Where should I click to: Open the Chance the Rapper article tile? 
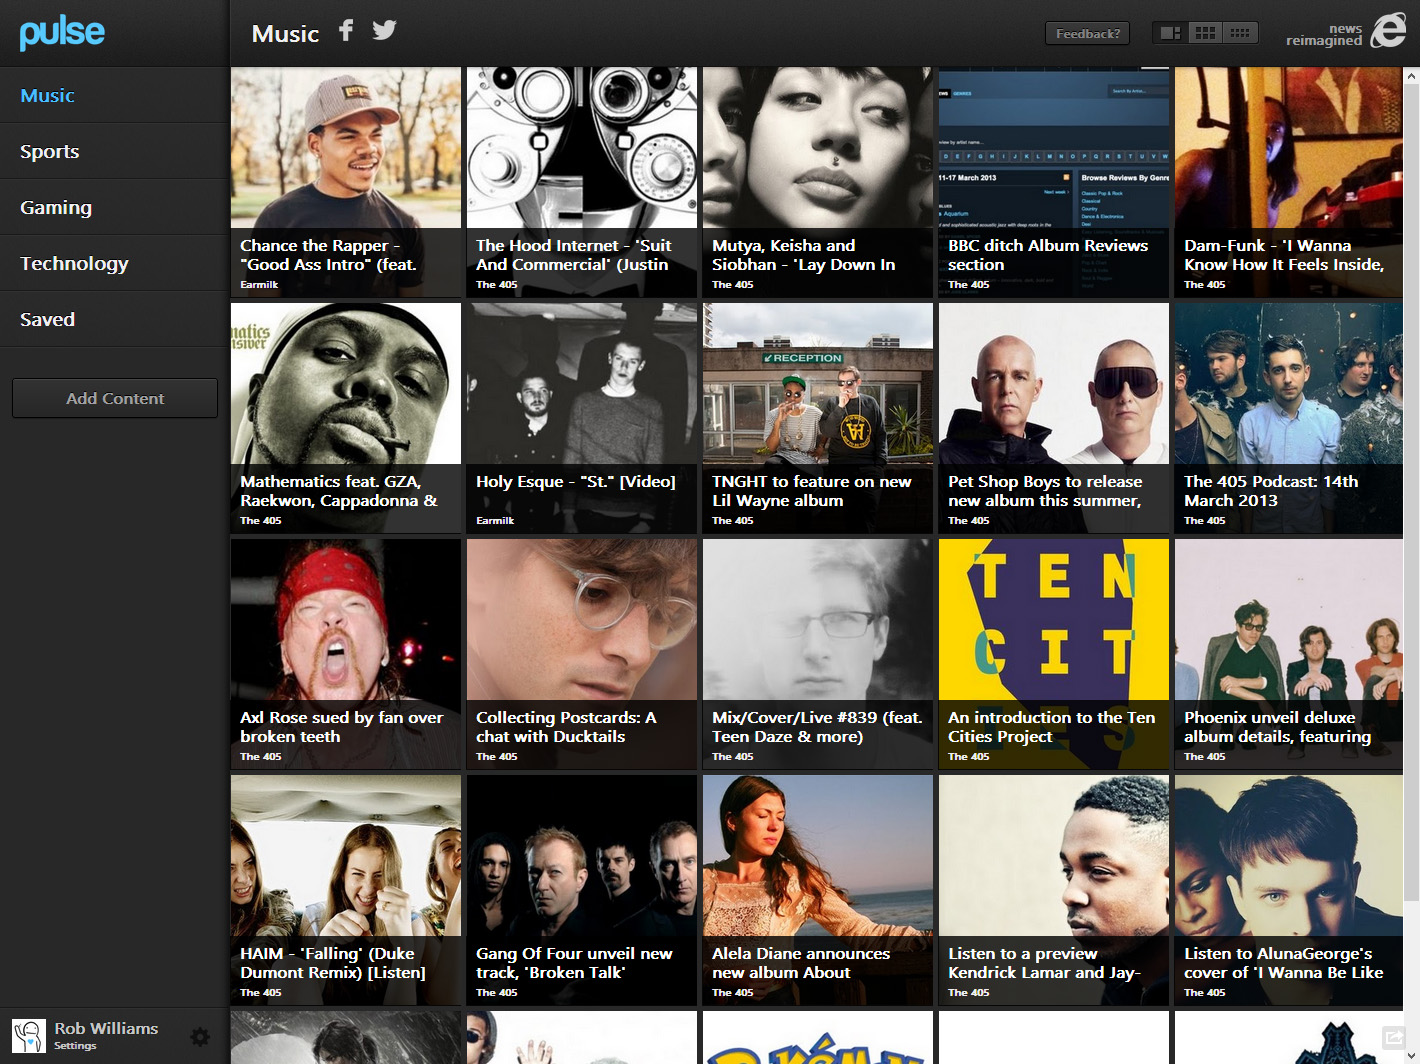click(x=346, y=182)
